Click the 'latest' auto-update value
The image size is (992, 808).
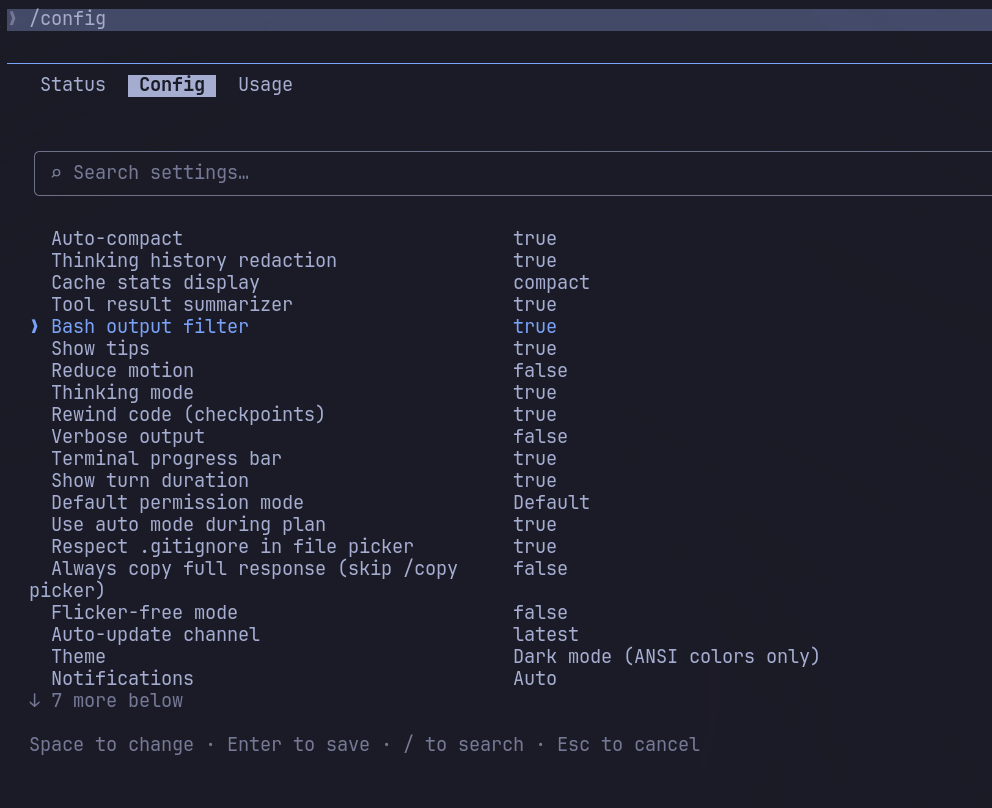click(545, 635)
